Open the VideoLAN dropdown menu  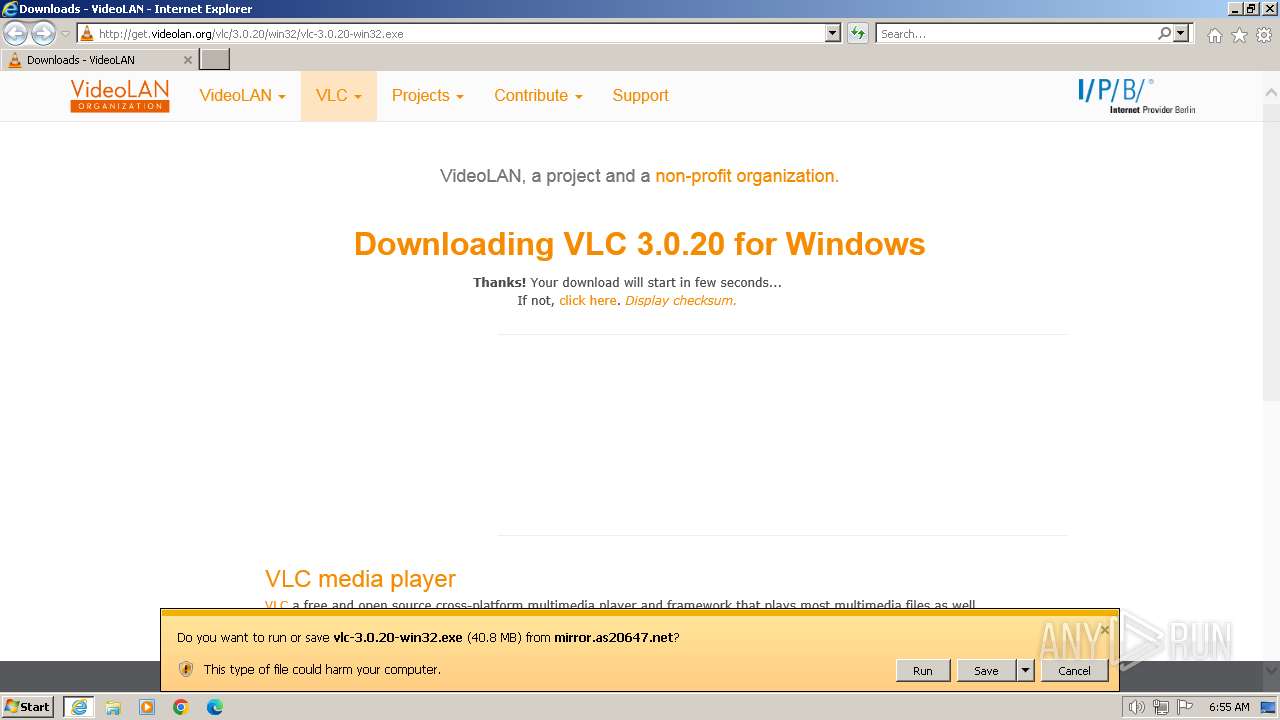[x=242, y=96]
